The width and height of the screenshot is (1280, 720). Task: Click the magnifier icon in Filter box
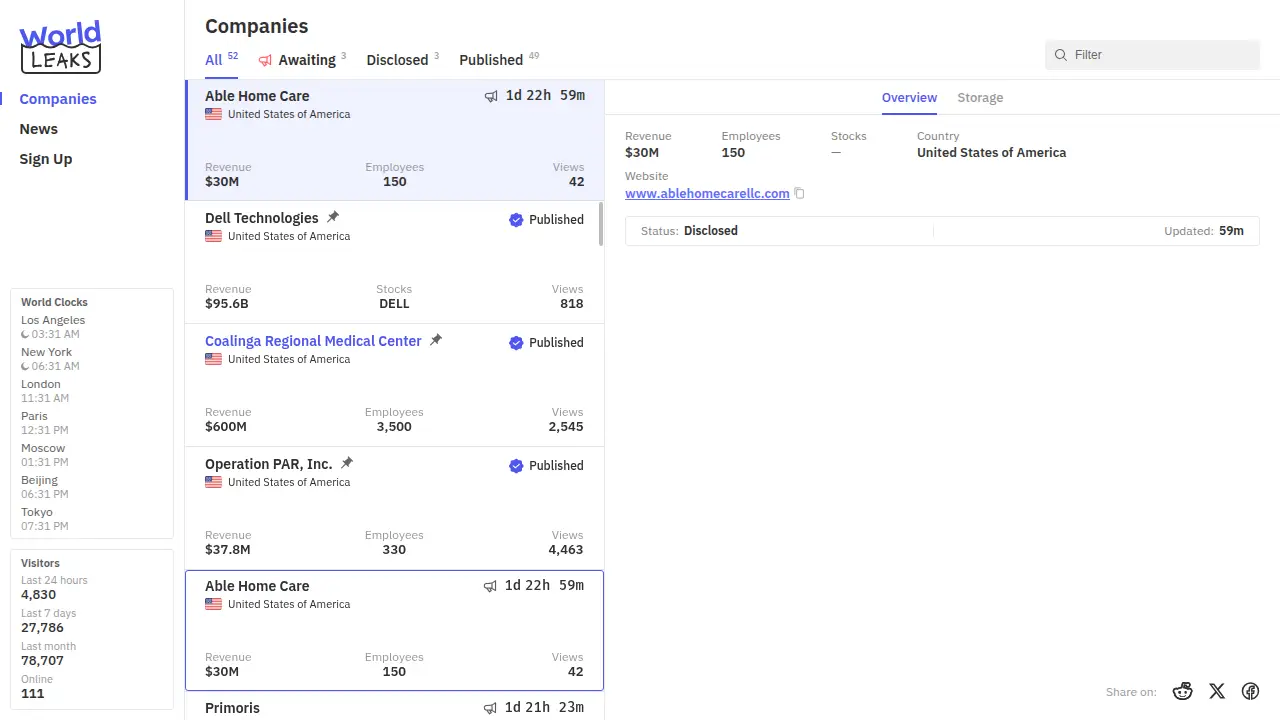coord(1061,55)
